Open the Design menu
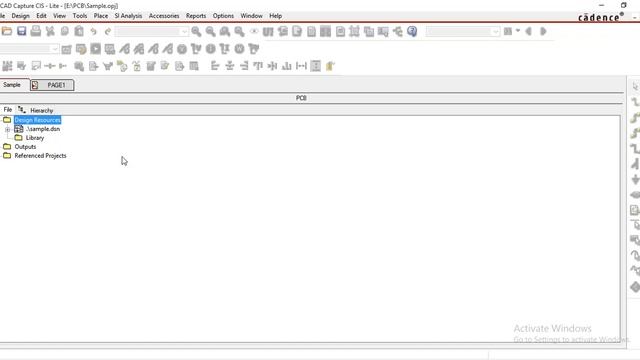Image resolution: width=640 pixels, height=360 pixels. (x=20, y=16)
